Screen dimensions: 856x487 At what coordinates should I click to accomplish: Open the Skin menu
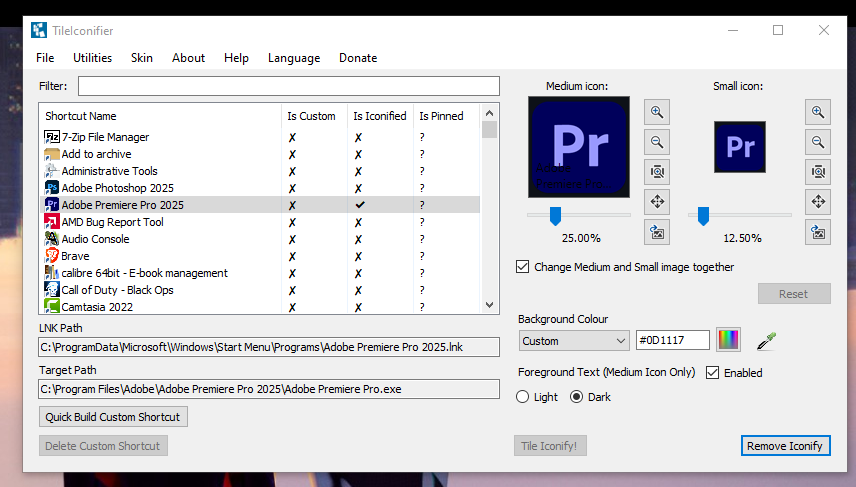(x=142, y=58)
